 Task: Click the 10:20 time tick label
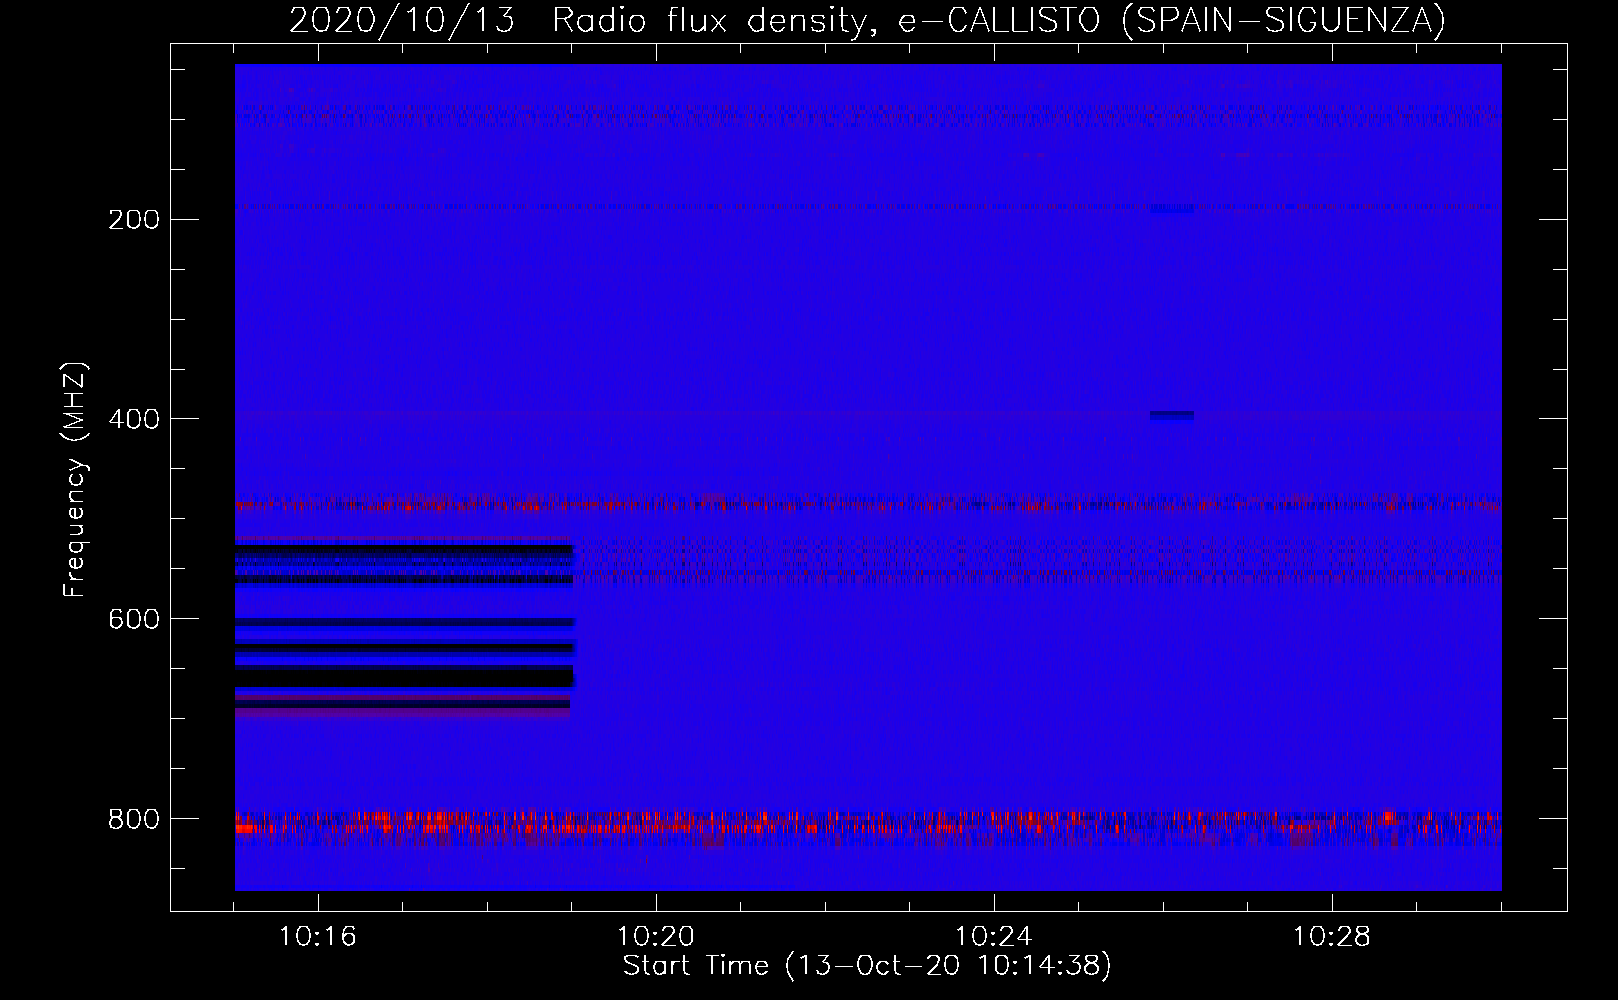point(656,937)
